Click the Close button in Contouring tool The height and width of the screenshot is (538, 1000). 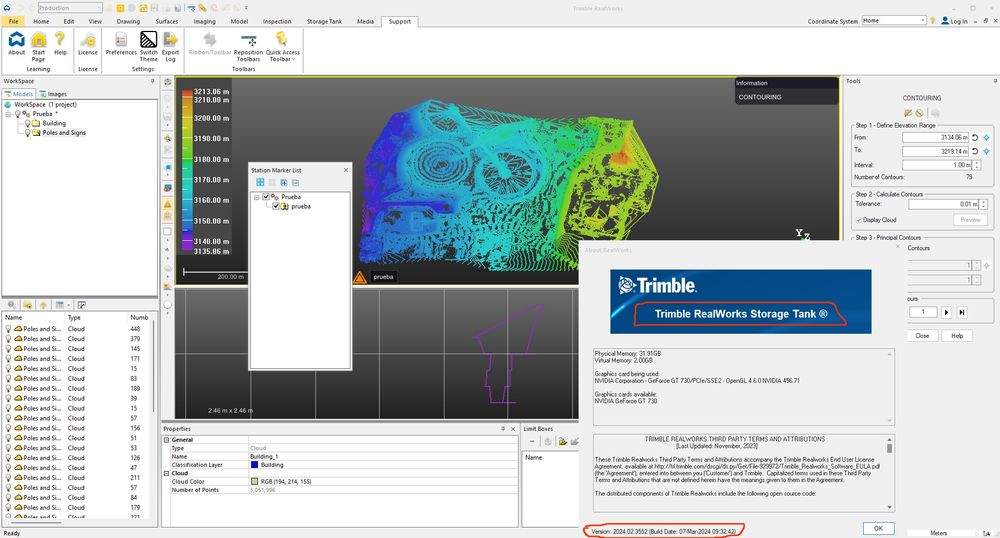coord(922,336)
